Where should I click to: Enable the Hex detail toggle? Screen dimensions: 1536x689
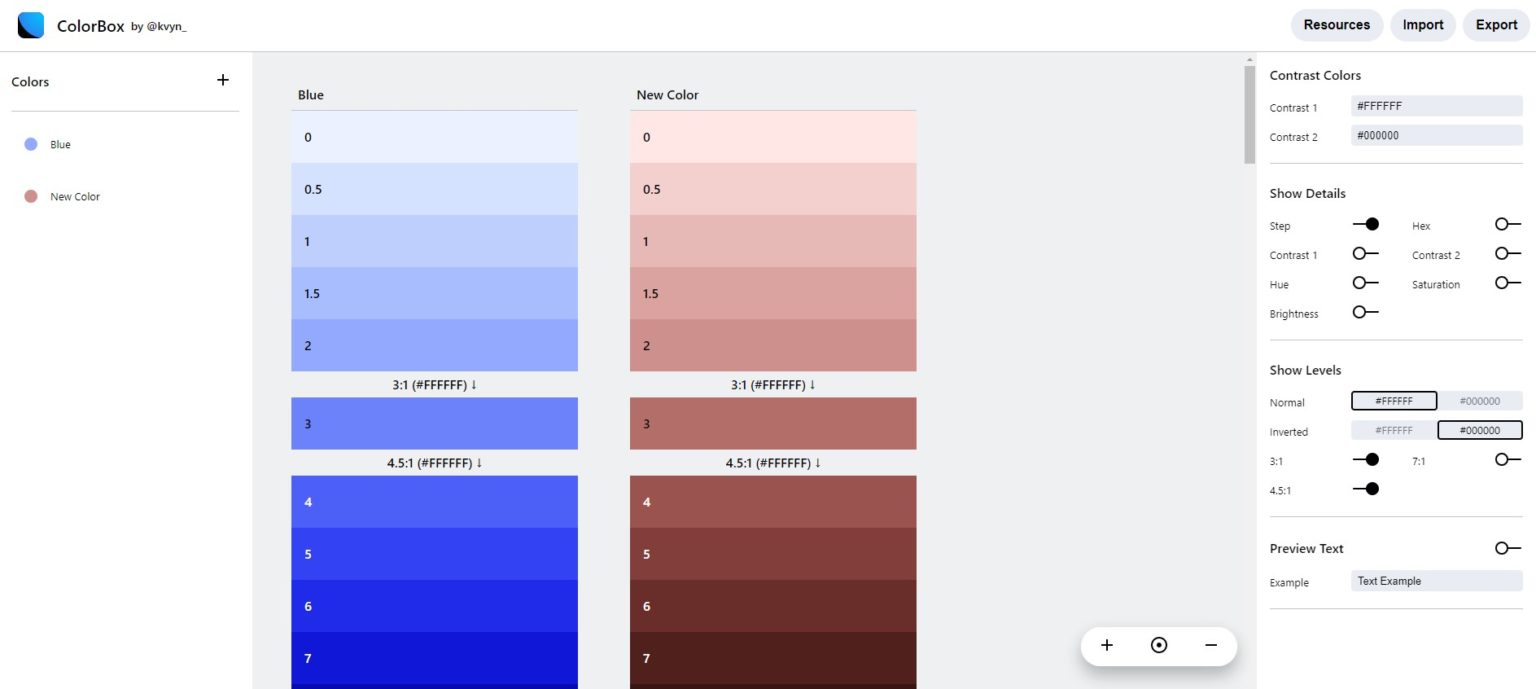(x=1505, y=224)
